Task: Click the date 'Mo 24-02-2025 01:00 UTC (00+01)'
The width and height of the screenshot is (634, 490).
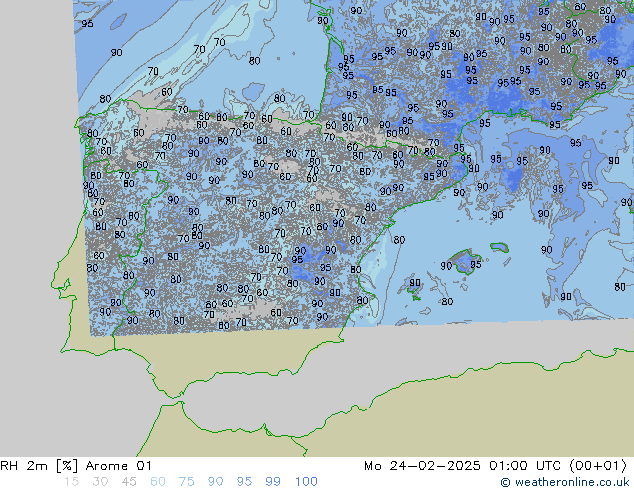Action: pos(496,466)
